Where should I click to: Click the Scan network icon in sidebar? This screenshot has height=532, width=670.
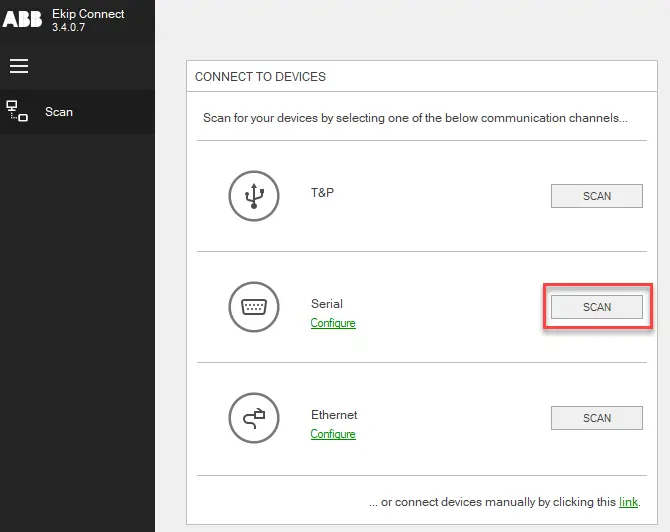click(x=18, y=111)
